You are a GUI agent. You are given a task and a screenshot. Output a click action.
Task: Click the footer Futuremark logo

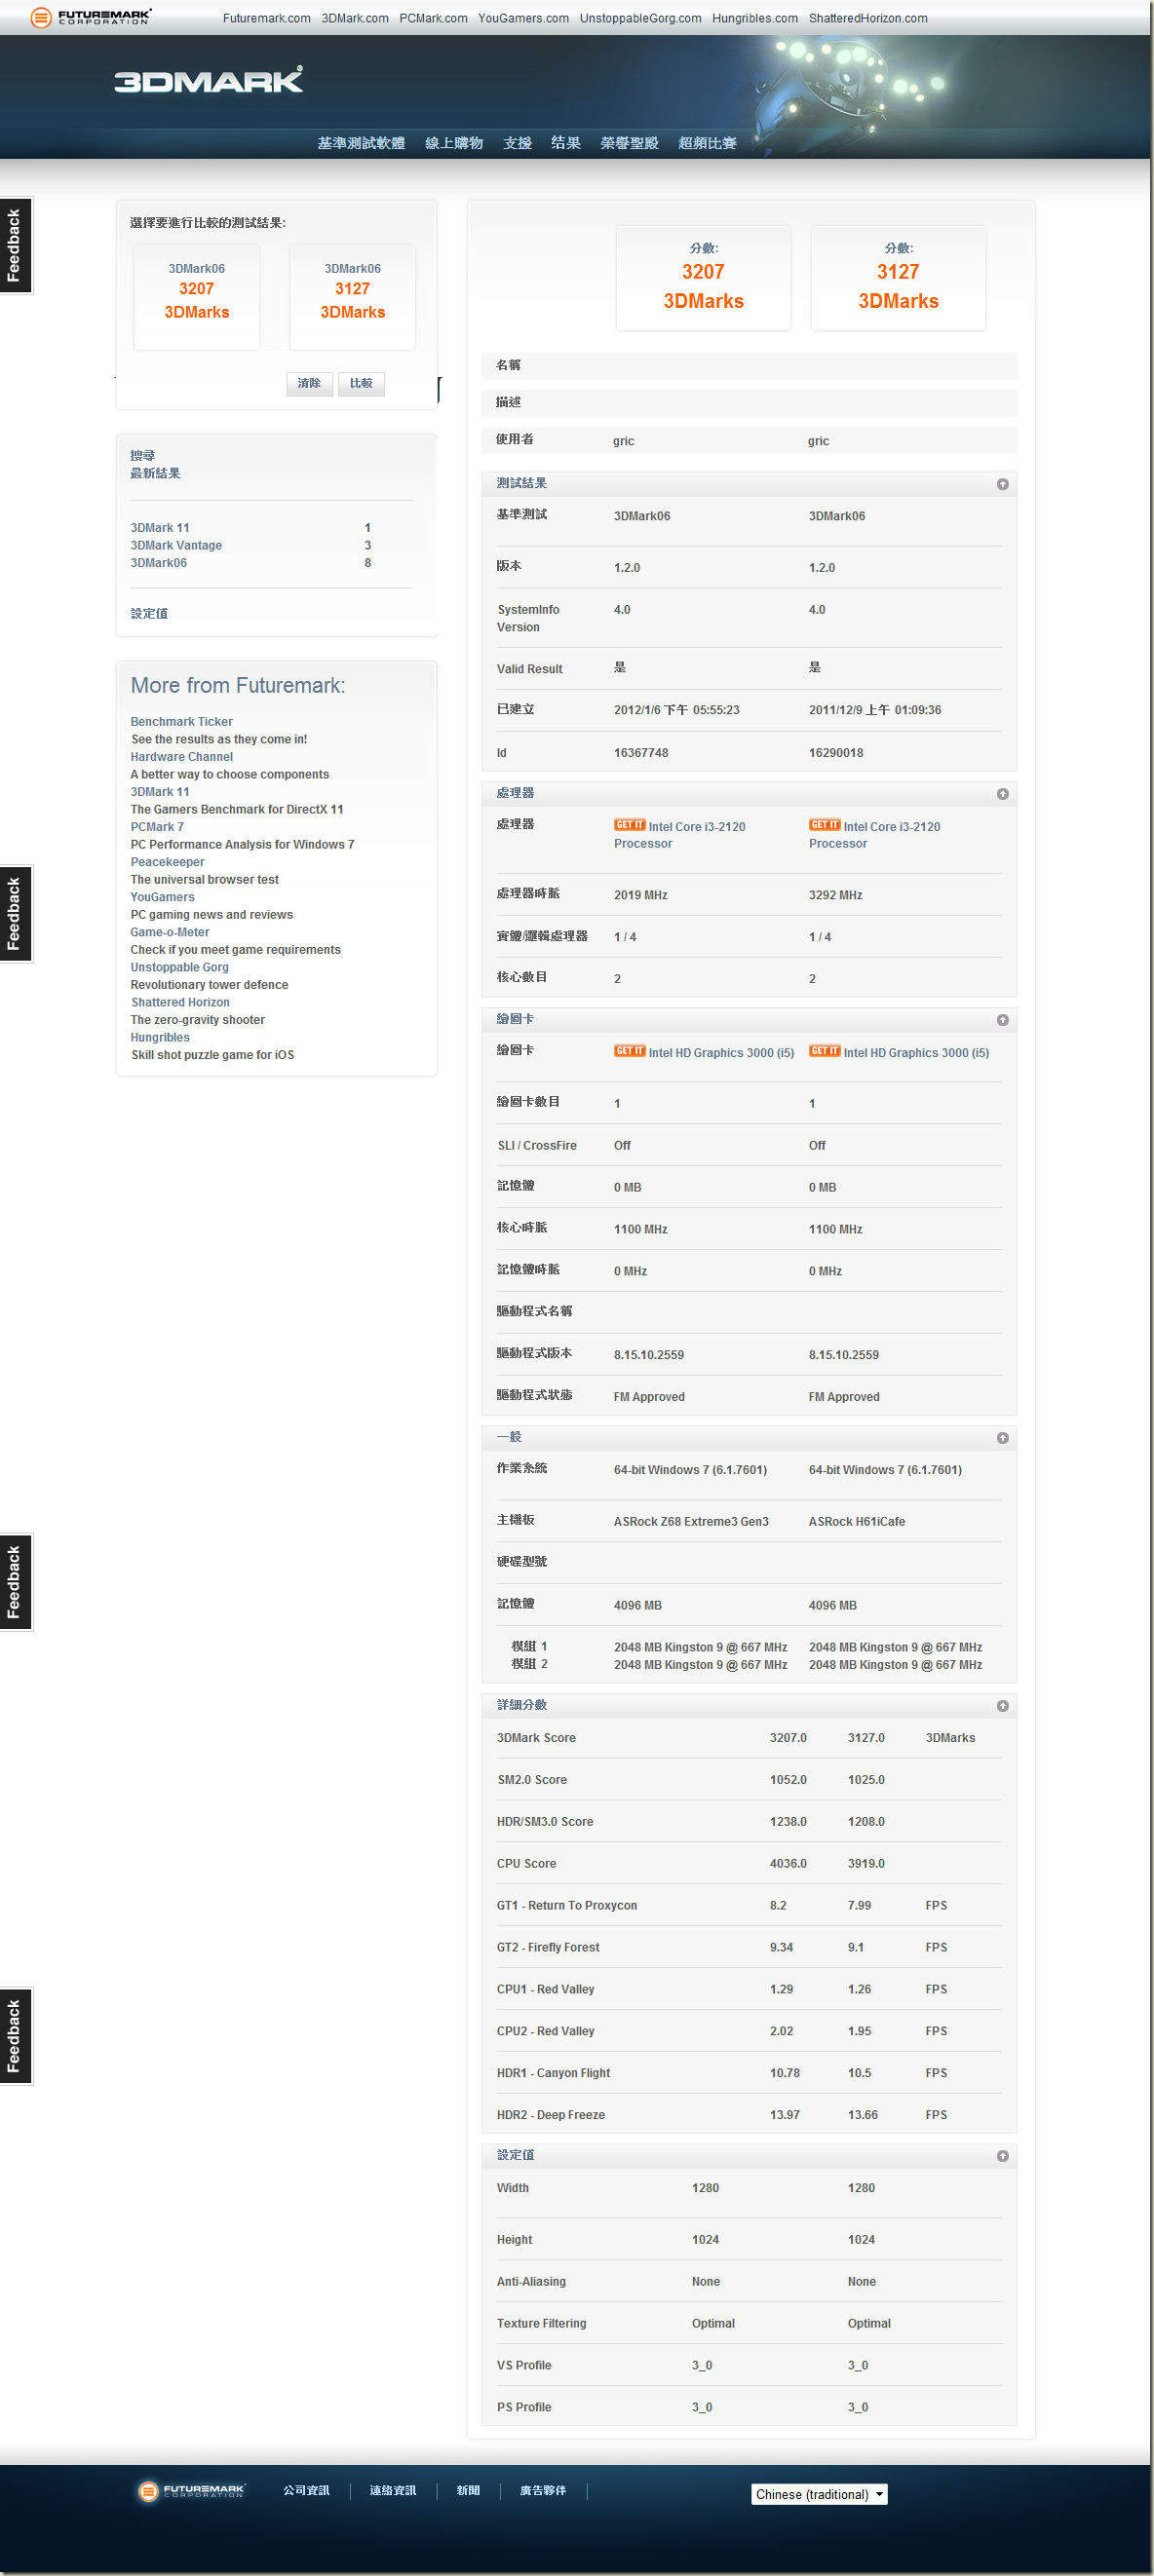(191, 2490)
